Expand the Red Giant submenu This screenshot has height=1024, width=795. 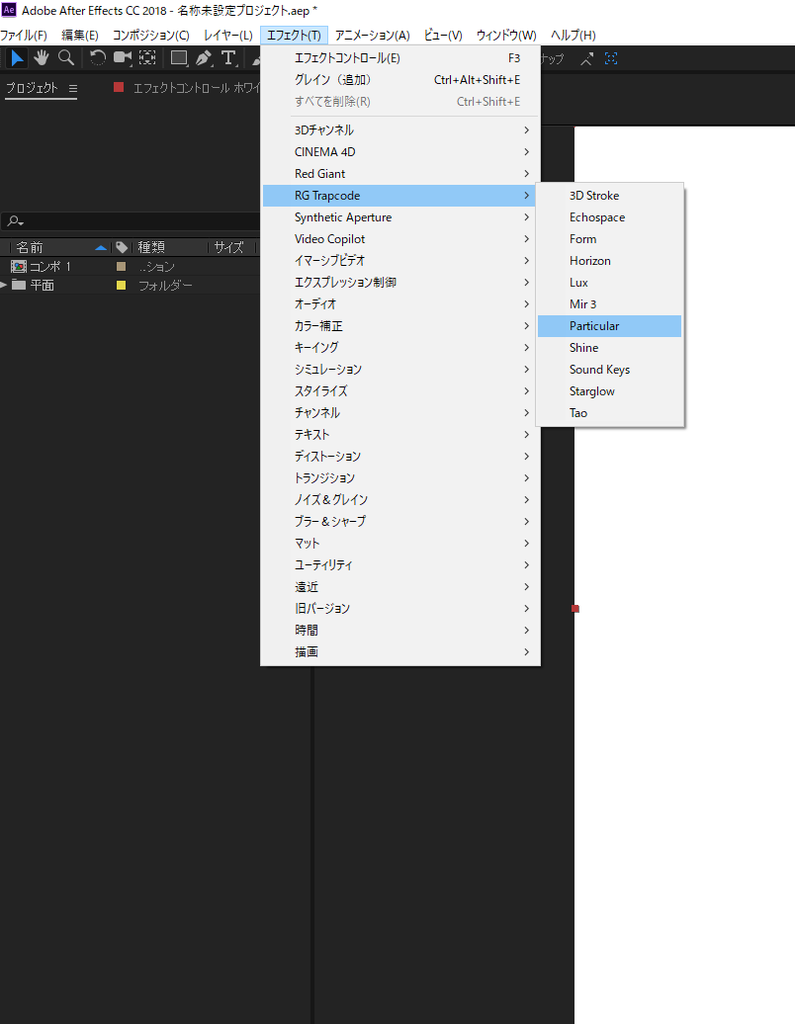point(400,174)
